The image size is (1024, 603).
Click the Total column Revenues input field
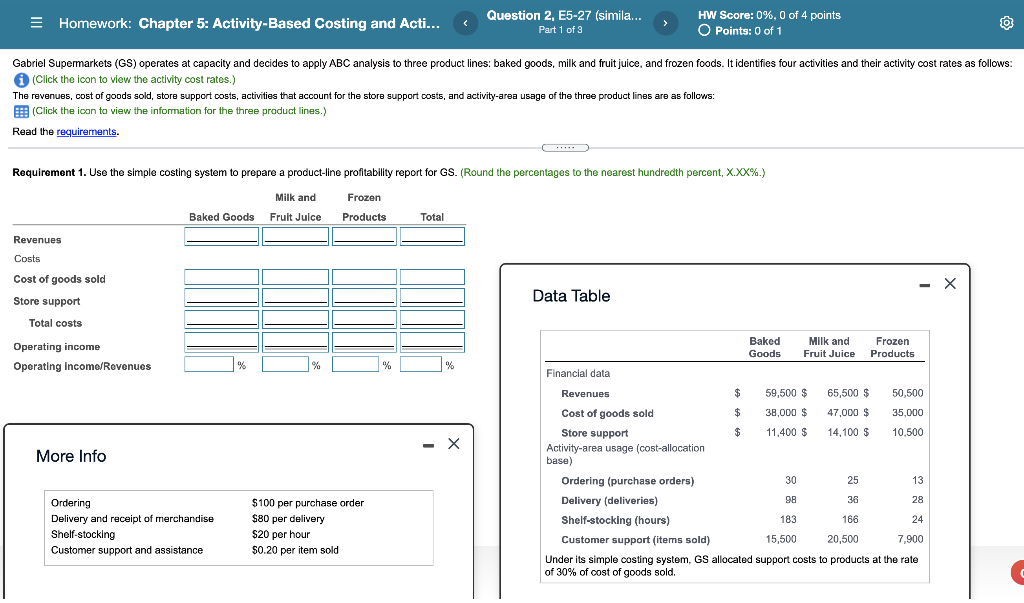pyautogui.click(x=432, y=236)
